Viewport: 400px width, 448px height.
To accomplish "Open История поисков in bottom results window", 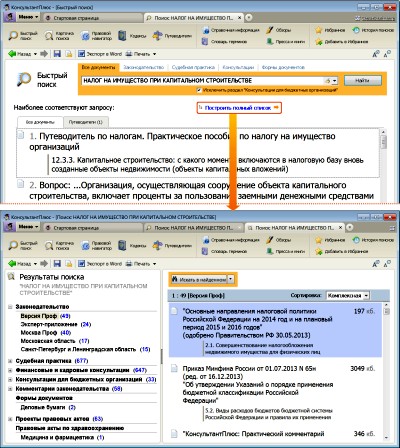I will pyautogui.click(x=373, y=240).
